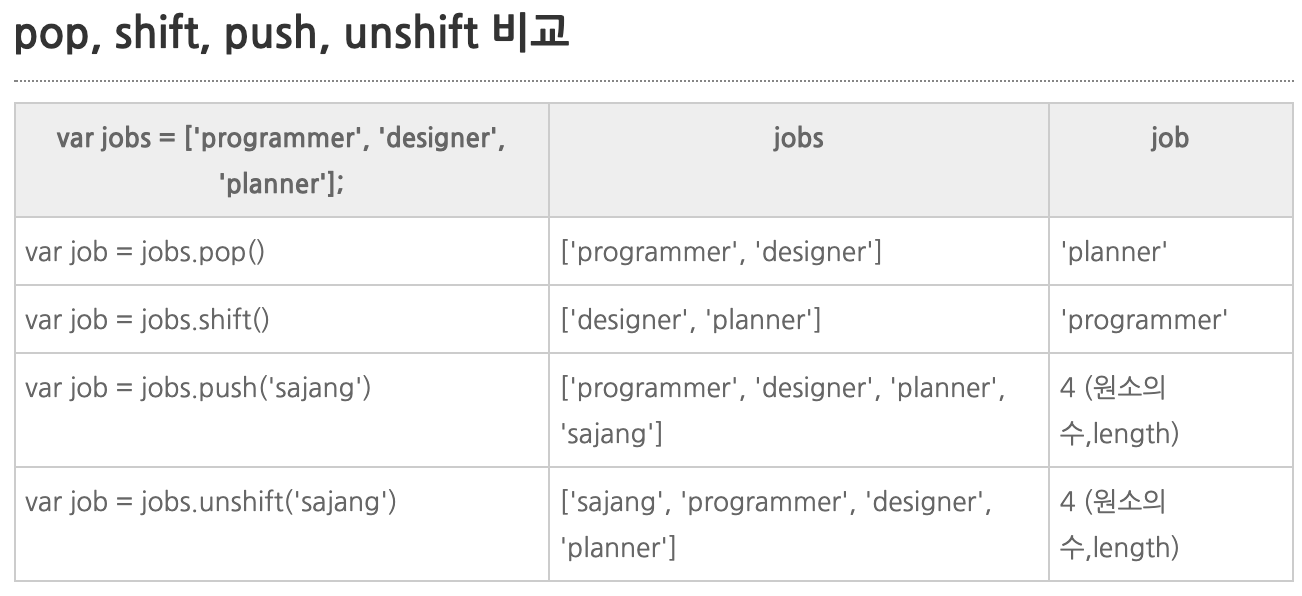This screenshot has width=1302, height=596.
Task: Select the 'var job = jobs.shift()' cell
Action: (282, 319)
